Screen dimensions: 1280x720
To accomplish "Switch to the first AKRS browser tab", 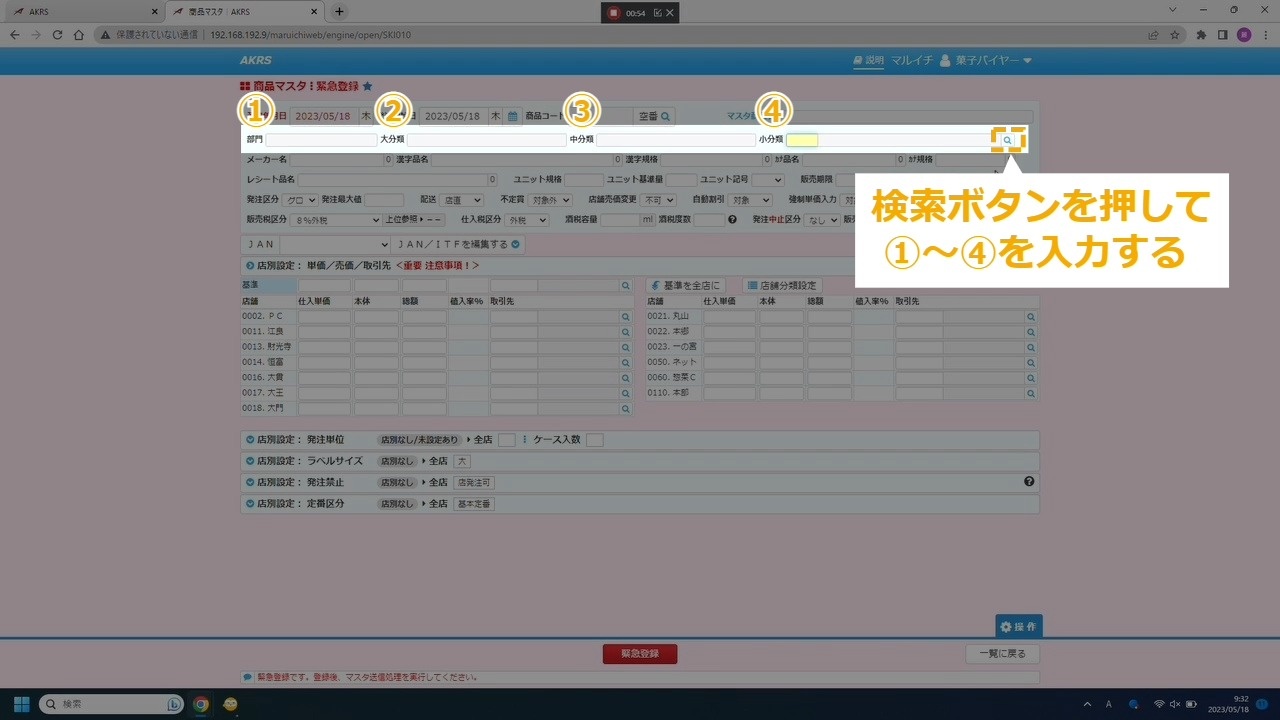I will 84,12.
